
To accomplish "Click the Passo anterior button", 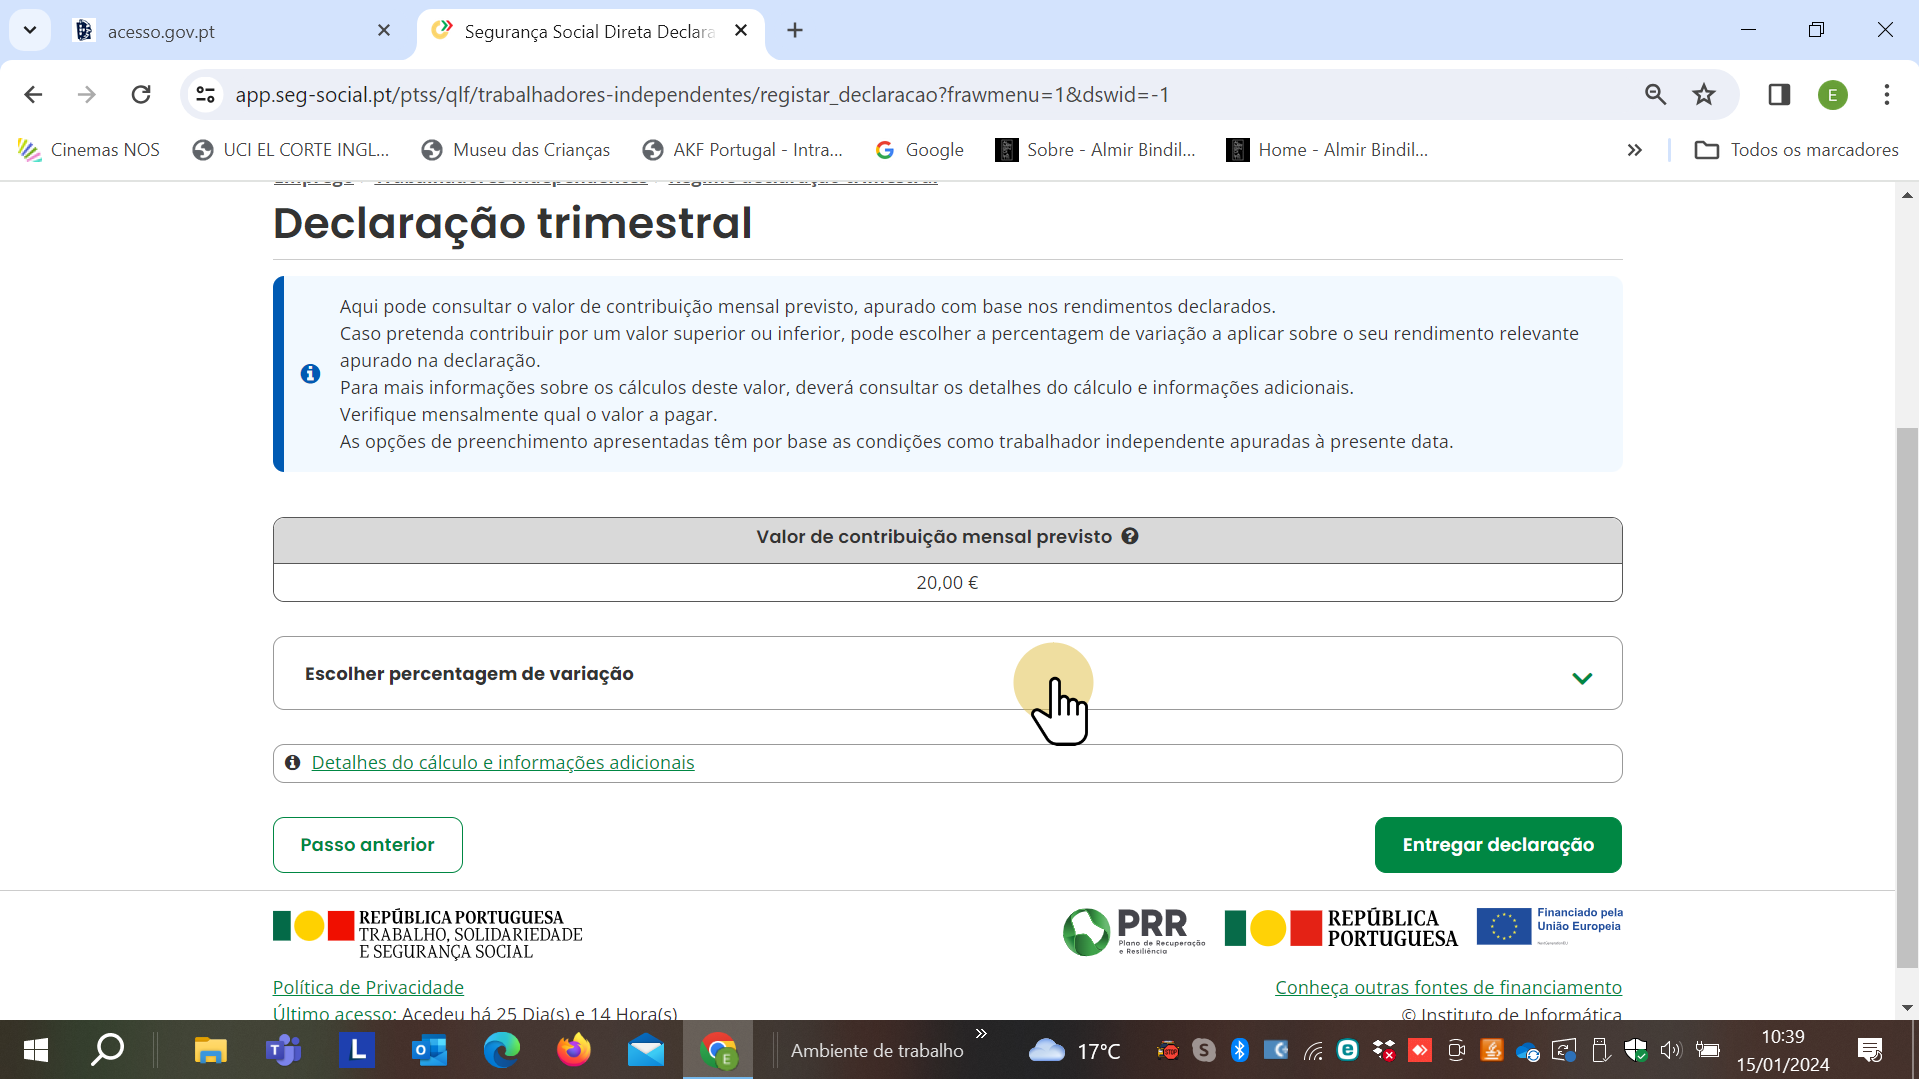I will [x=367, y=845].
